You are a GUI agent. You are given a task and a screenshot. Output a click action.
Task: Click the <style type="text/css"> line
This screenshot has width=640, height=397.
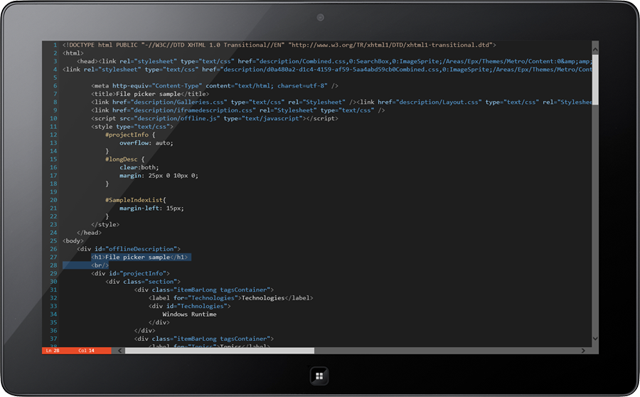(132, 126)
